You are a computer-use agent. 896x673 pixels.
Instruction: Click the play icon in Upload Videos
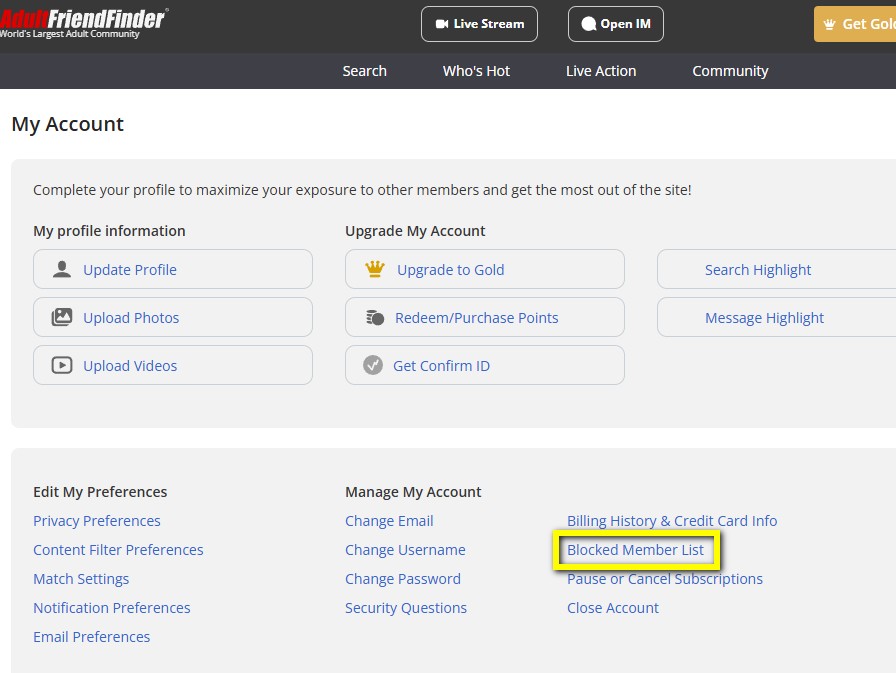click(x=62, y=365)
